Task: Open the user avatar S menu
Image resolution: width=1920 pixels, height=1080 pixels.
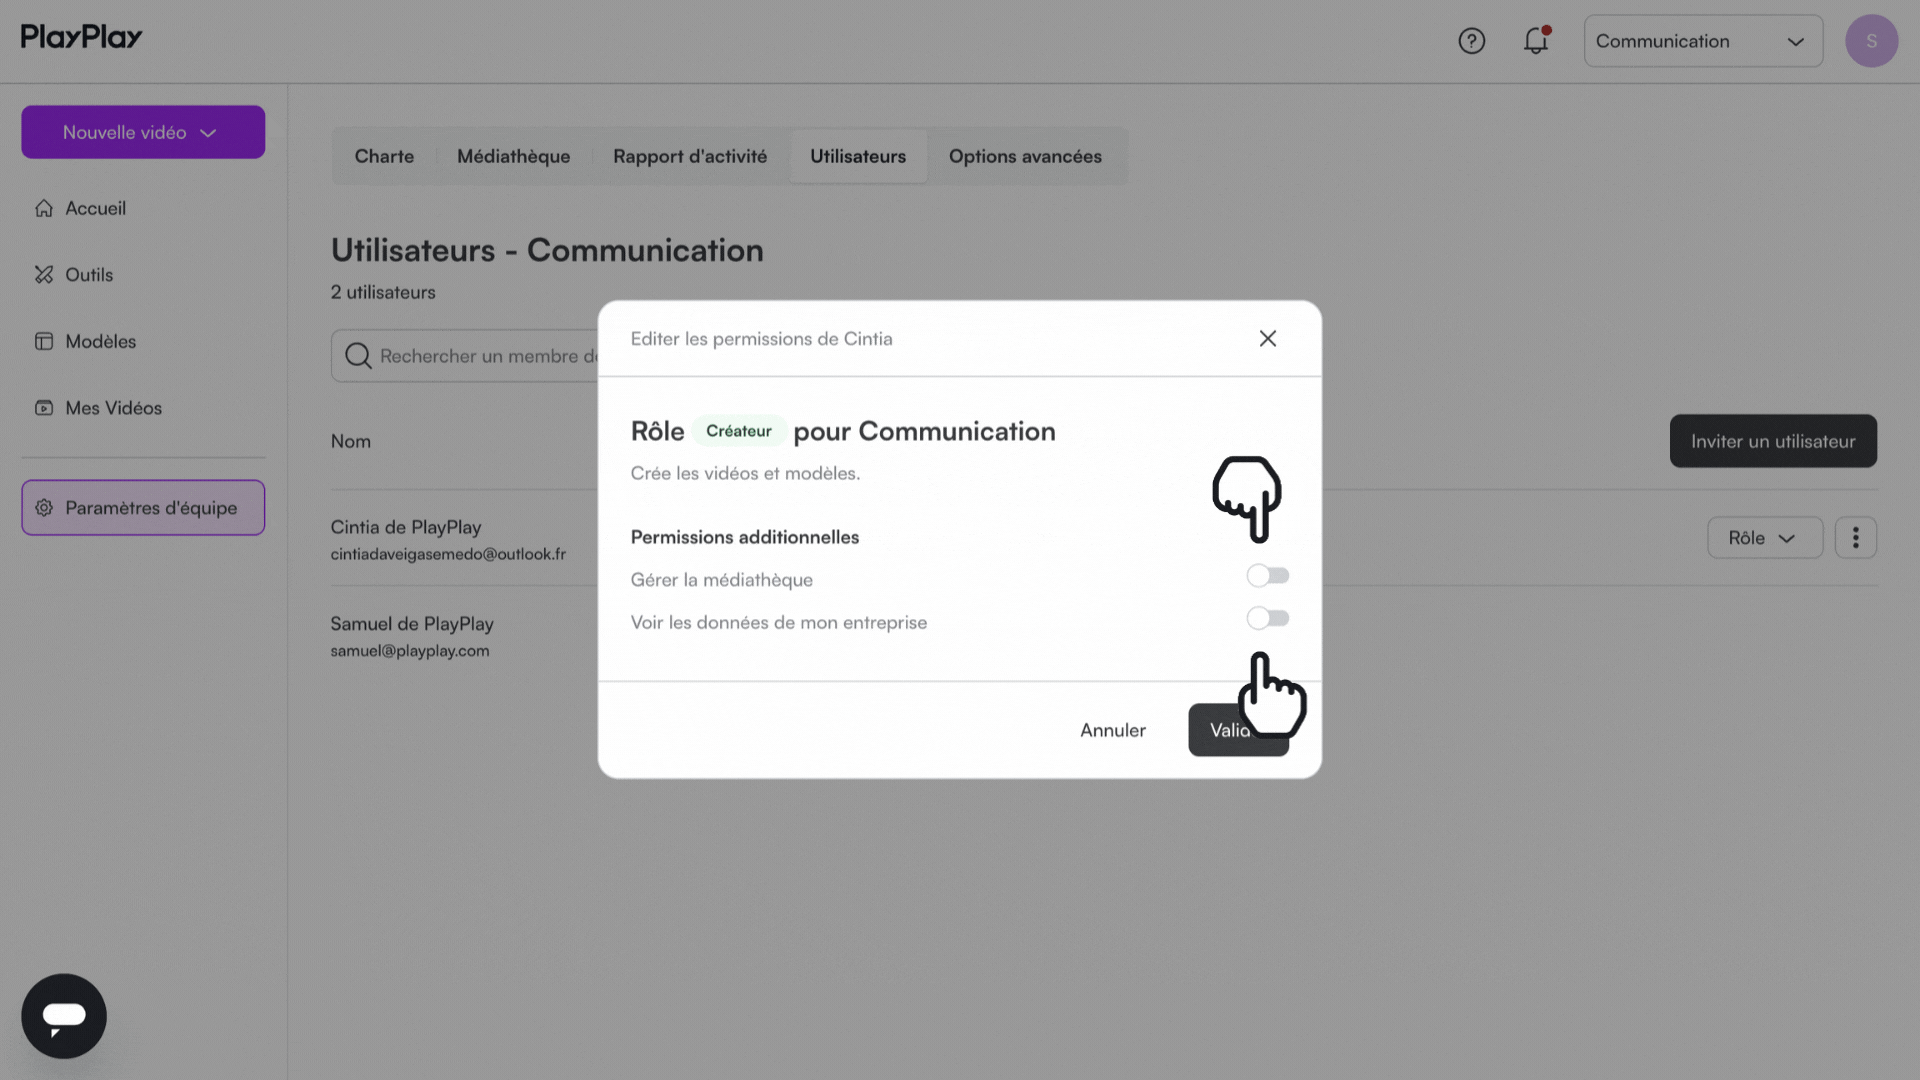Action: coord(1871,41)
